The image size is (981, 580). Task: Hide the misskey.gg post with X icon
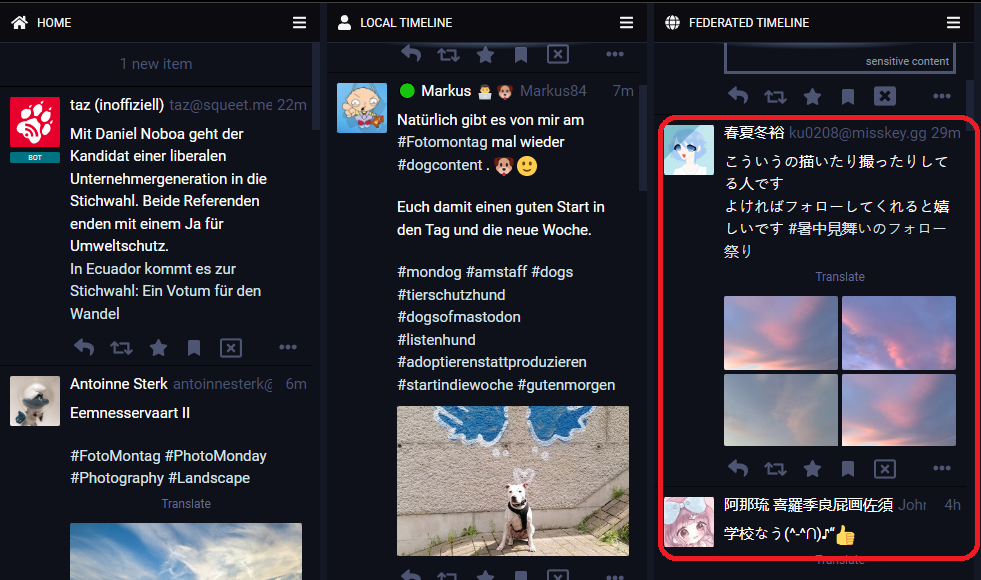pos(884,468)
